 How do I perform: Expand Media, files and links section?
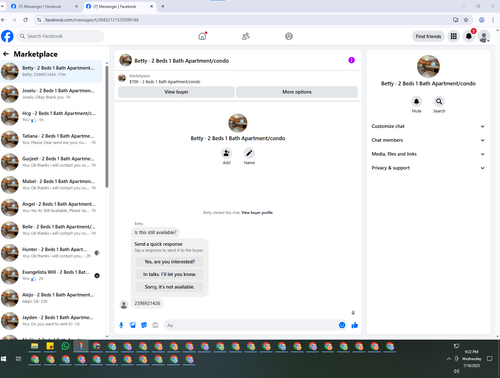(428, 154)
